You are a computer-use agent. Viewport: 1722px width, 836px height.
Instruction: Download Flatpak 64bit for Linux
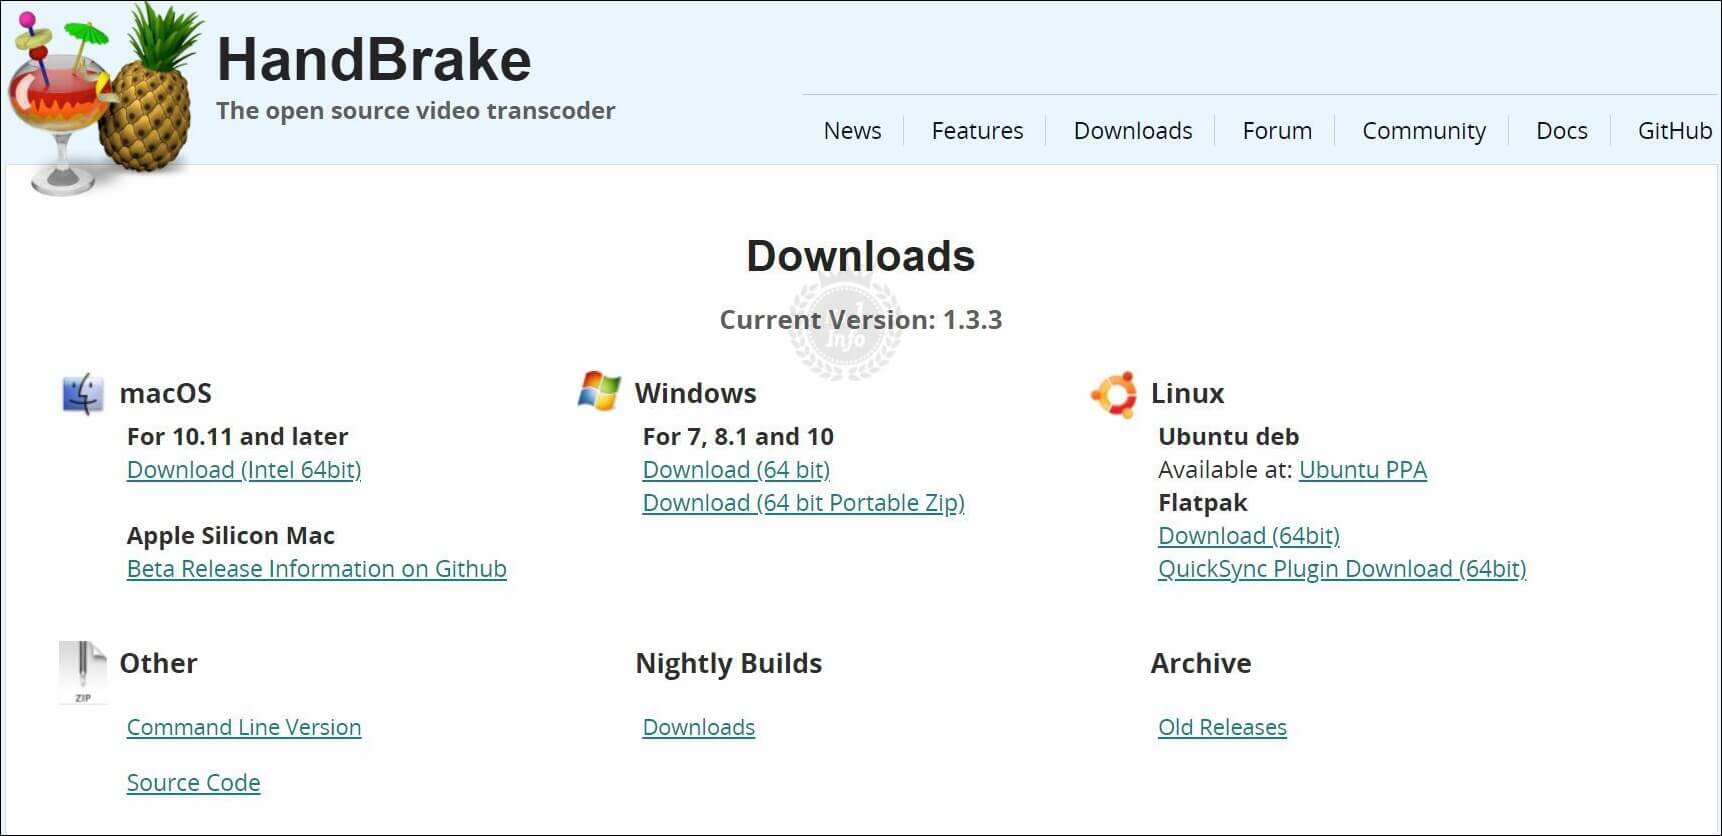pyautogui.click(x=1249, y=536)
